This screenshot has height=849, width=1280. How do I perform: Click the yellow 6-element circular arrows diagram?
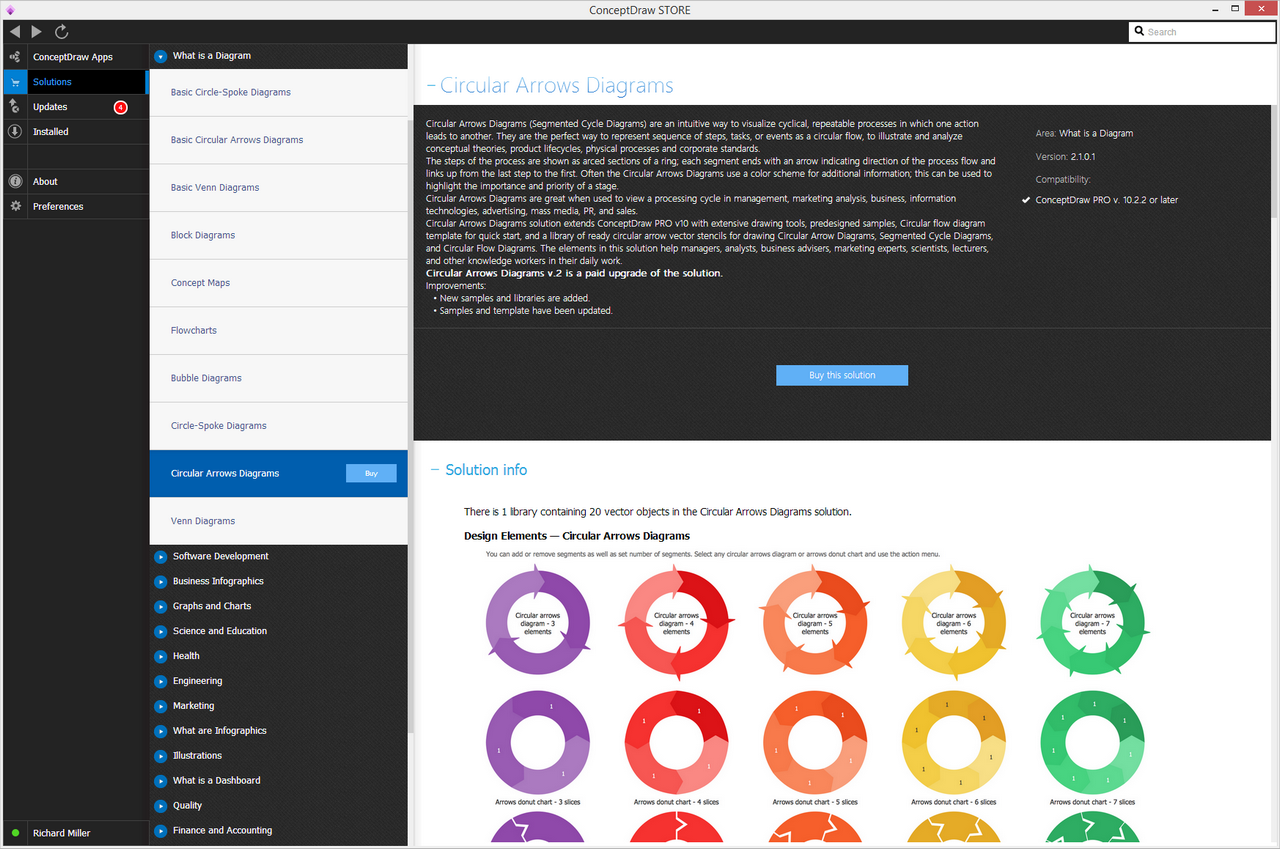click(x=954, y=624)
